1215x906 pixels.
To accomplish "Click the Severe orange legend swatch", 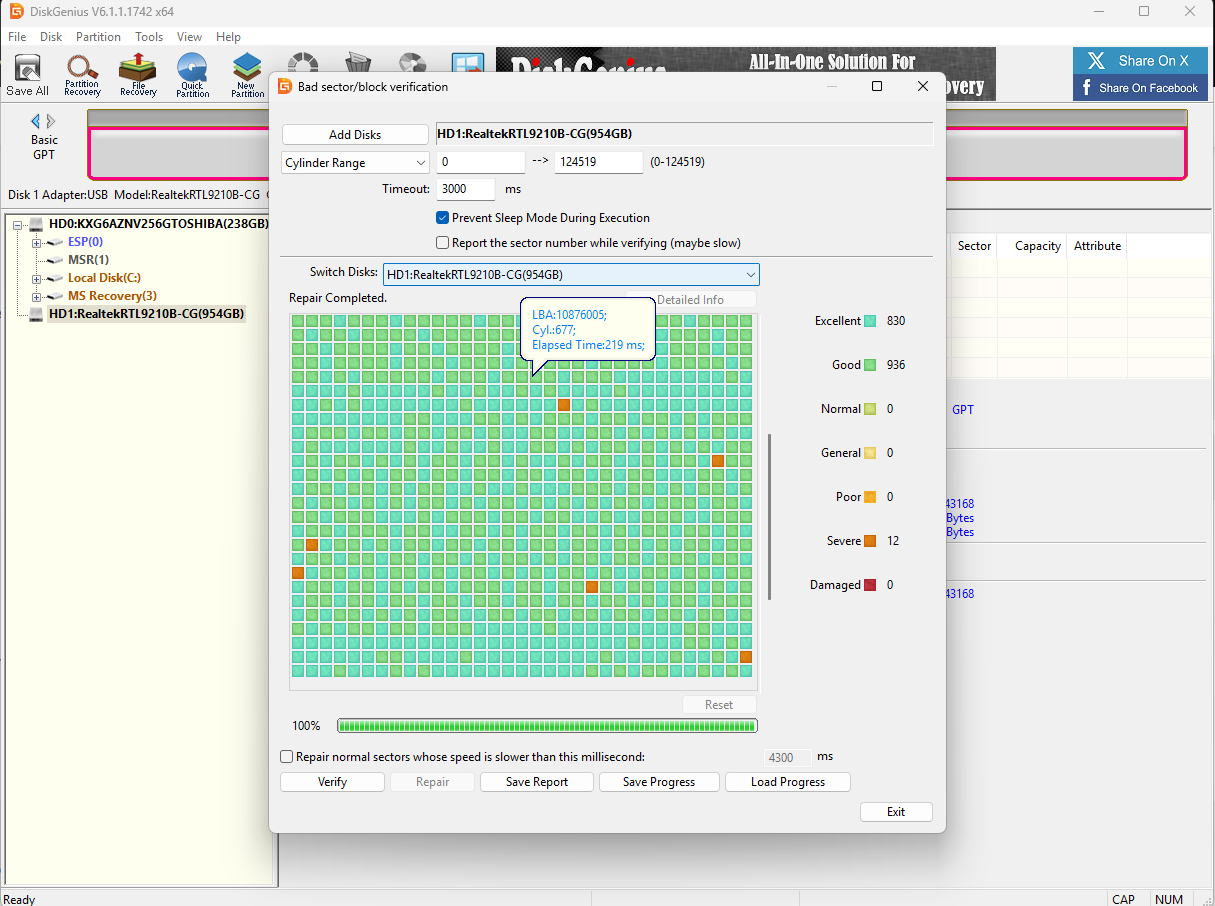I will coord(870,541).
